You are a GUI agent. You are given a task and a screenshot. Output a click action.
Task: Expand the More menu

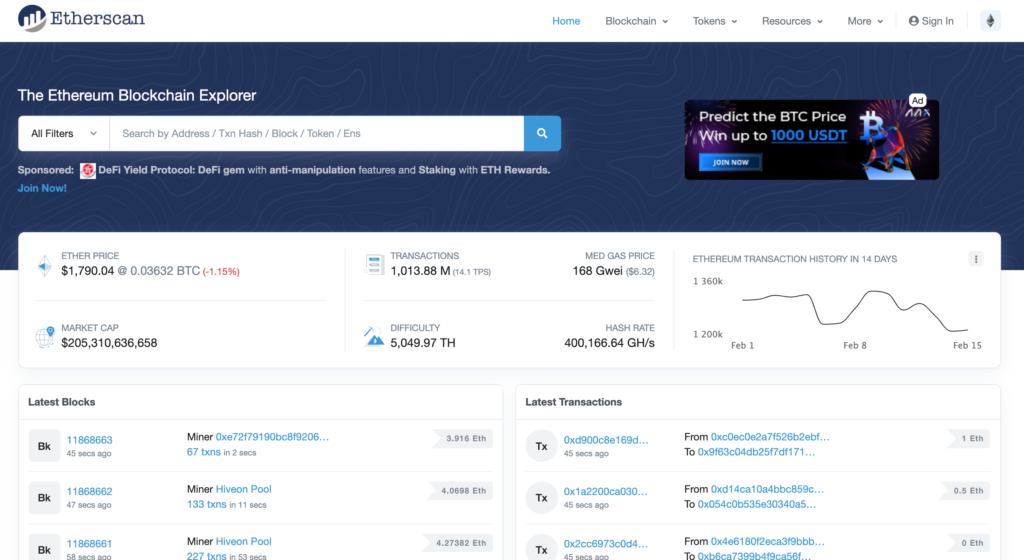(865, 21)
